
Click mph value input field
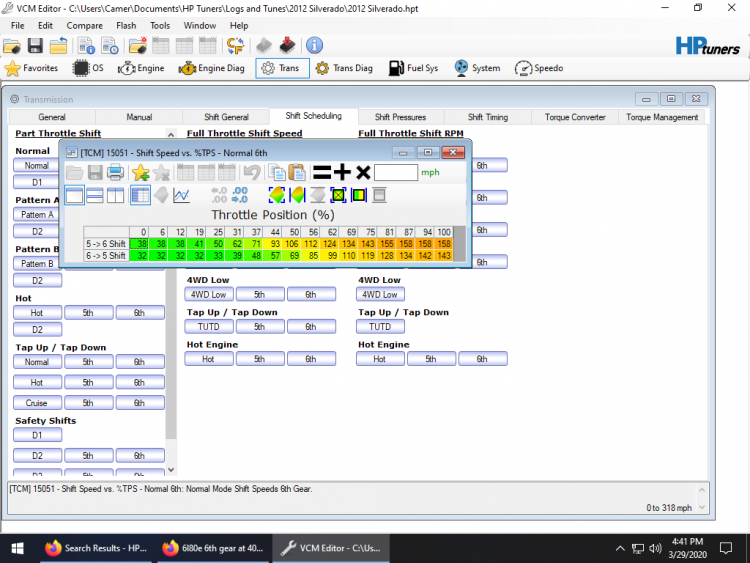click(396, 173)
